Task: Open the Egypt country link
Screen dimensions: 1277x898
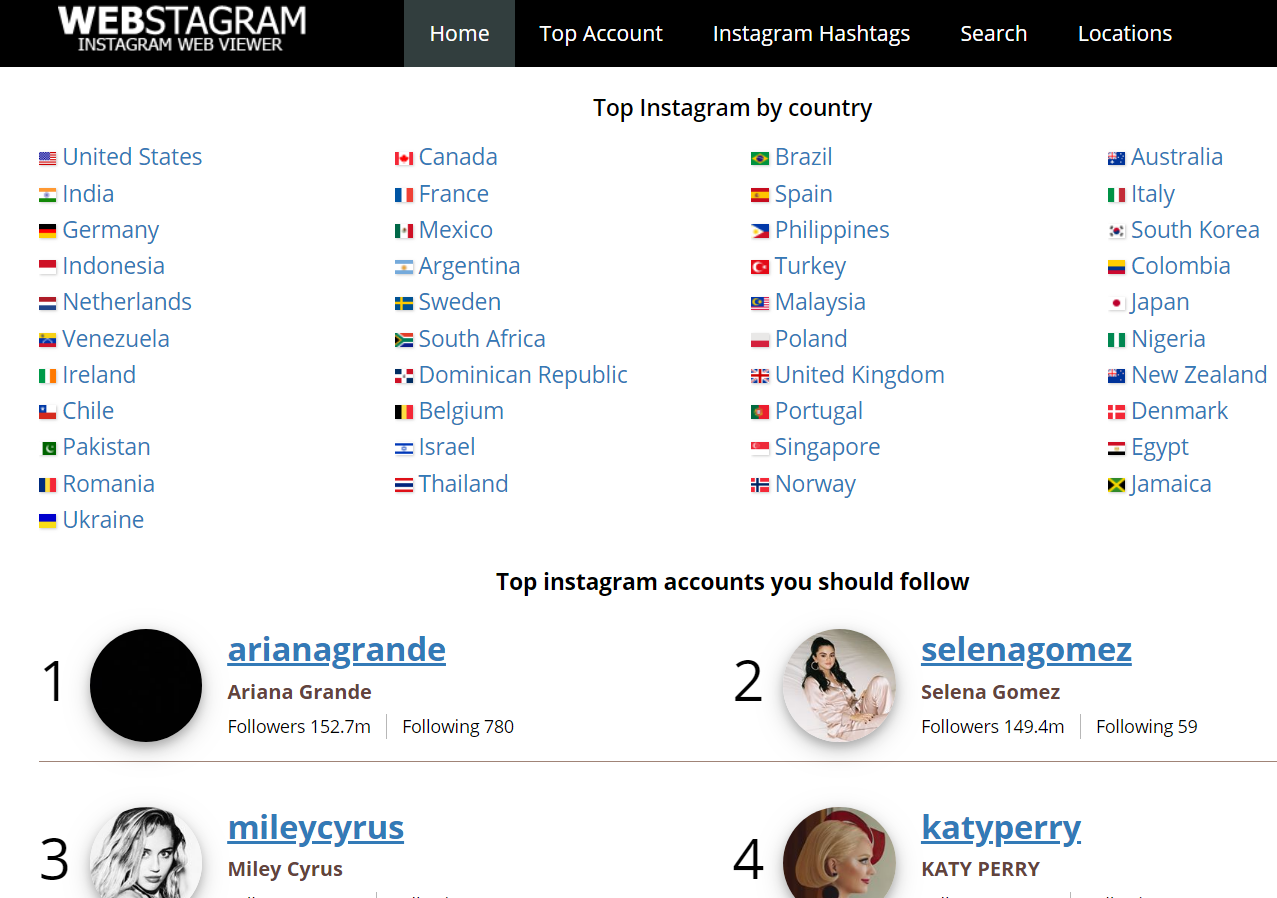Action: pyautogui.click(x=1160, y=447)
